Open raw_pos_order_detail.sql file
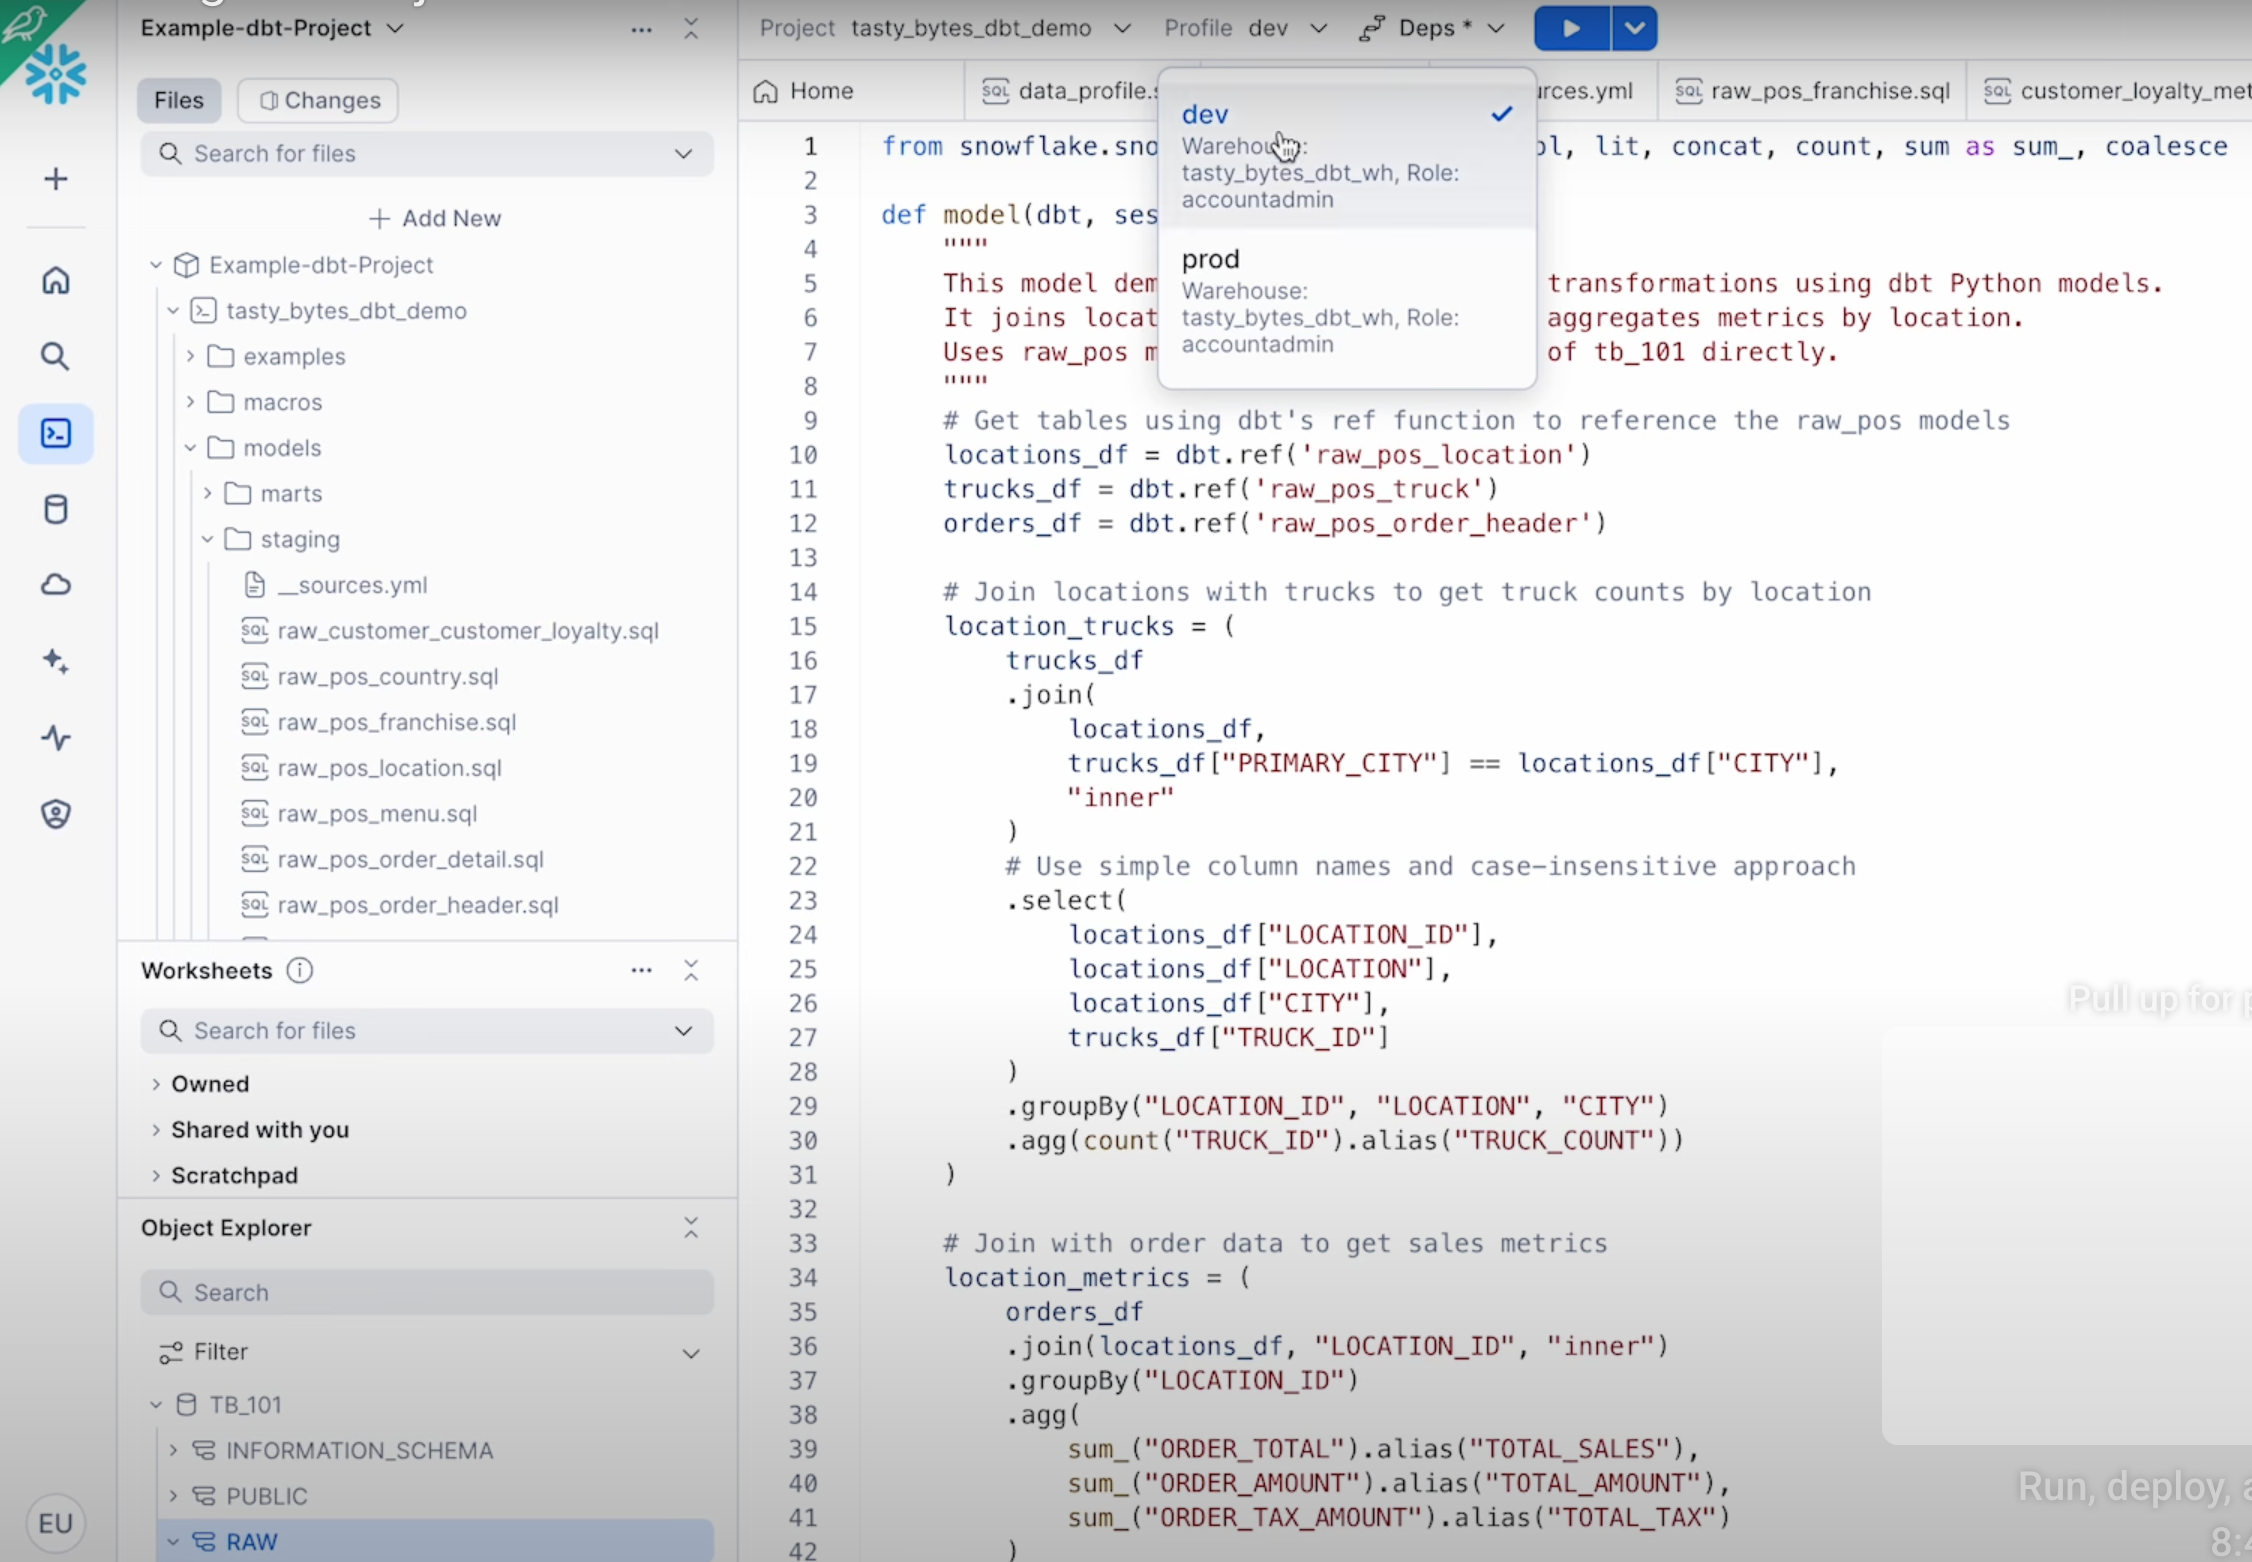Image resolution: width=2252 pixels, height=1562 pixels. tap(393, 859)
